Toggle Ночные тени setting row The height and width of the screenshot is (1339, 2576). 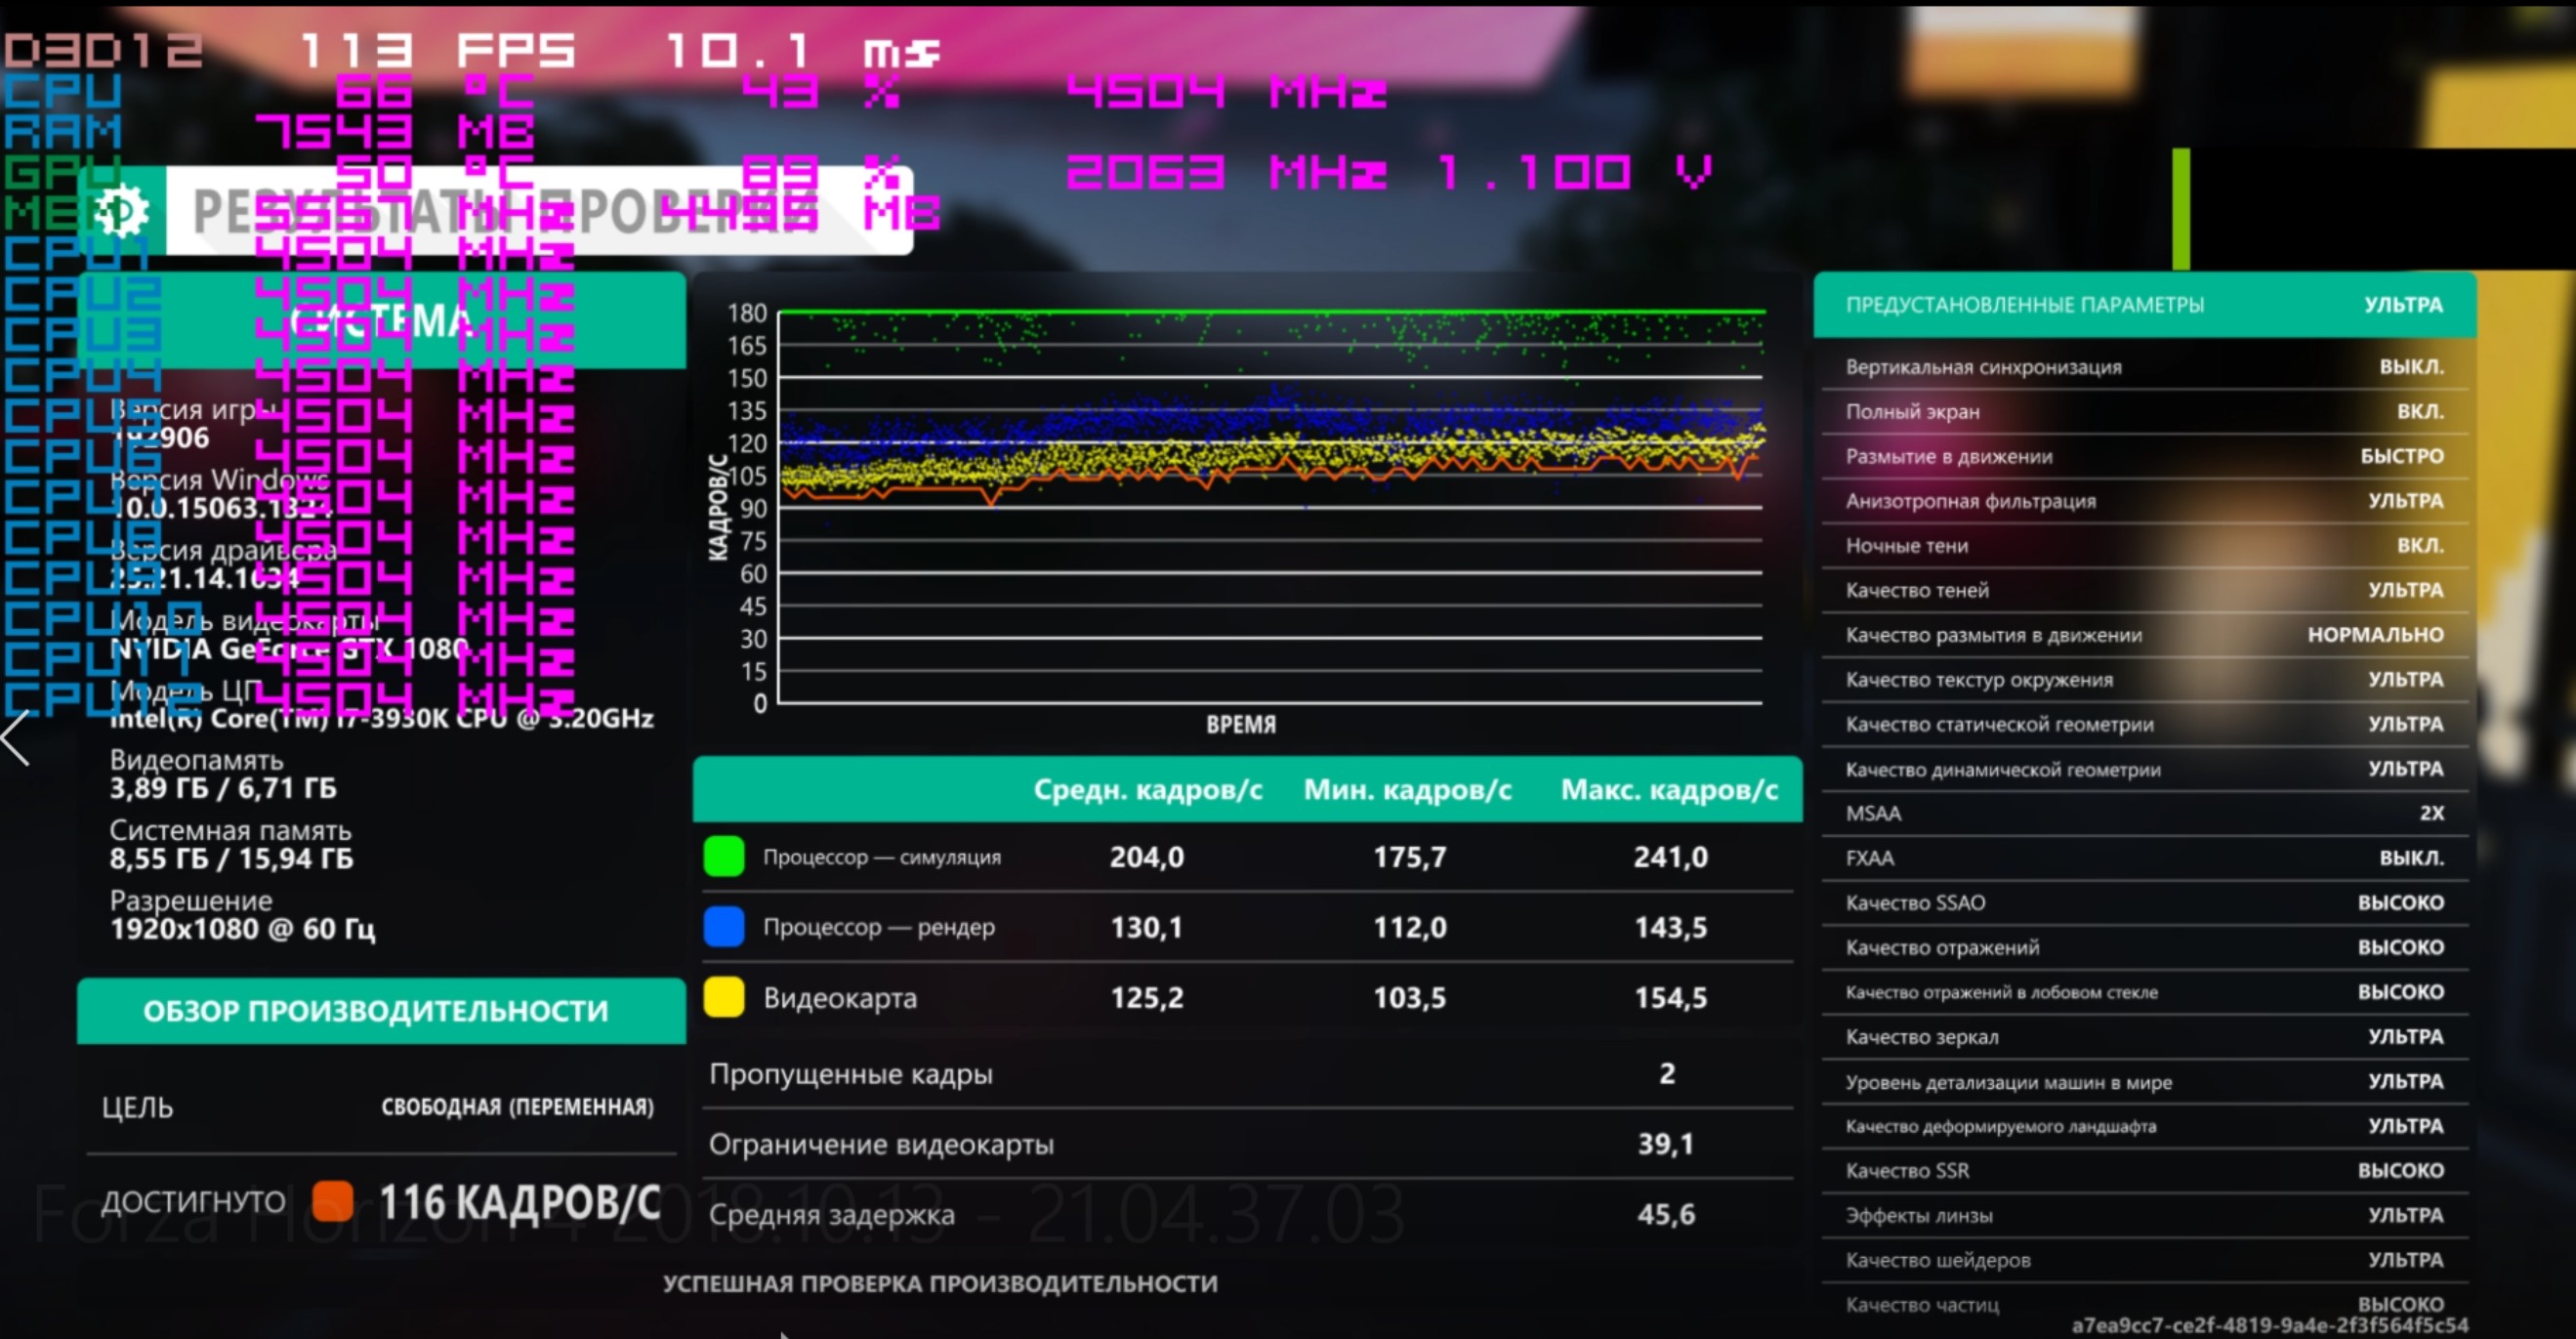(2143, 546)
